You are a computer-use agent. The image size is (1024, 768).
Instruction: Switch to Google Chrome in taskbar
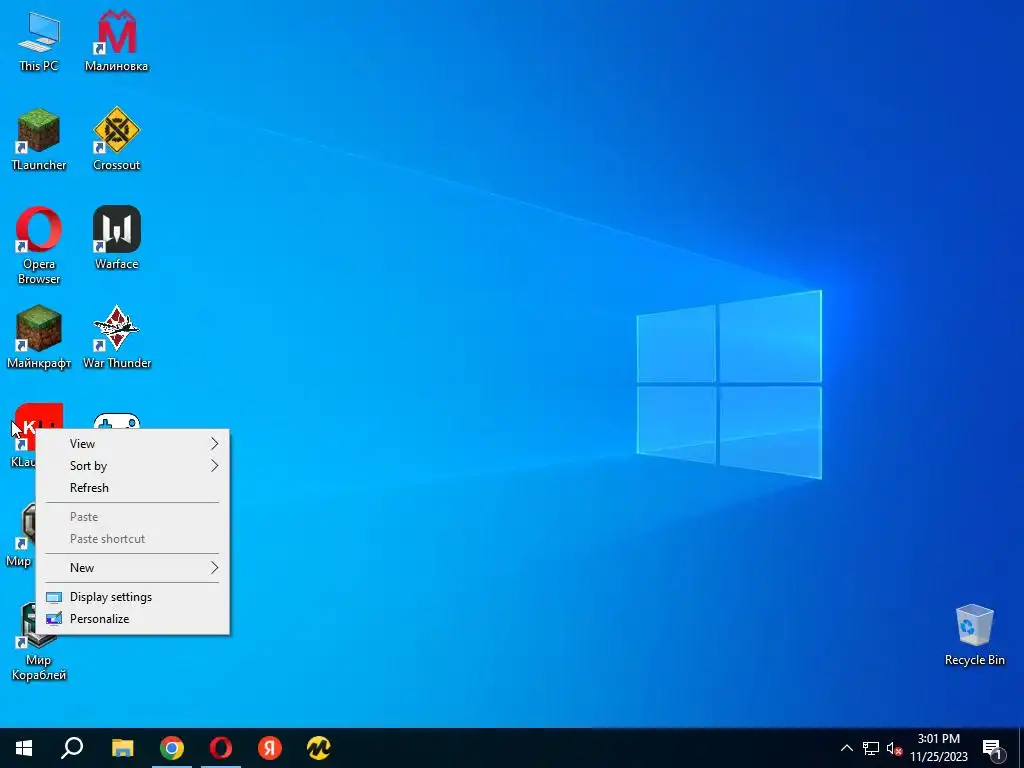[172, 748]
